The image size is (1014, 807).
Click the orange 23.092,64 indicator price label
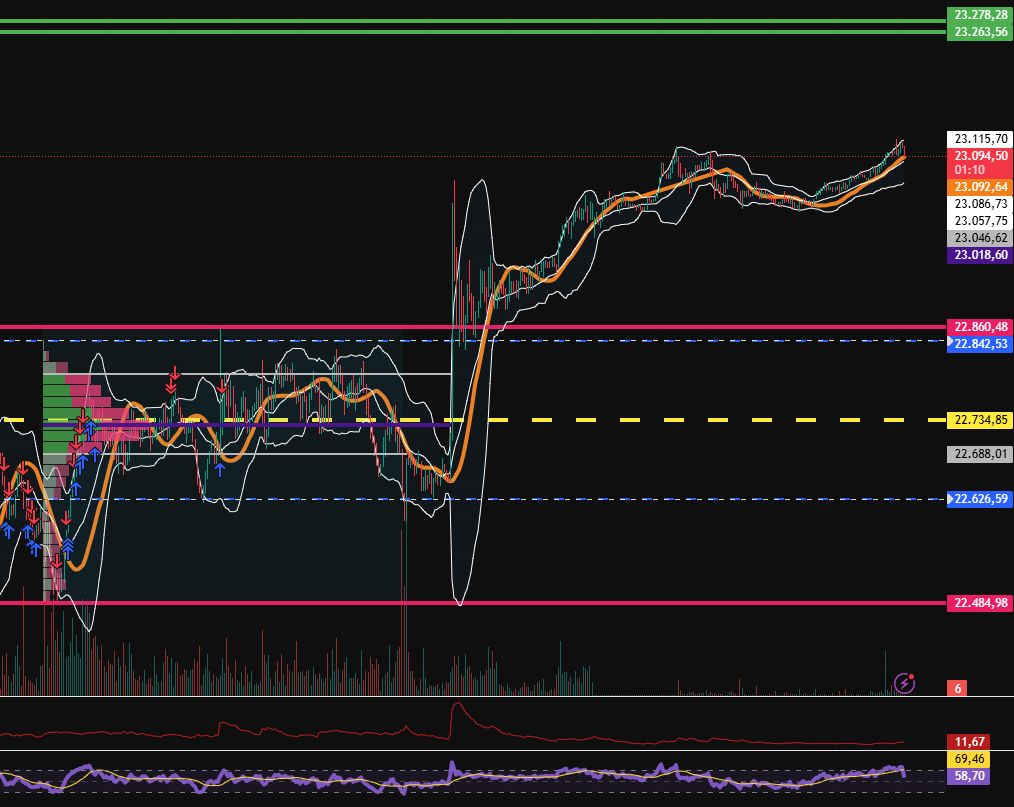pos(977,186)
